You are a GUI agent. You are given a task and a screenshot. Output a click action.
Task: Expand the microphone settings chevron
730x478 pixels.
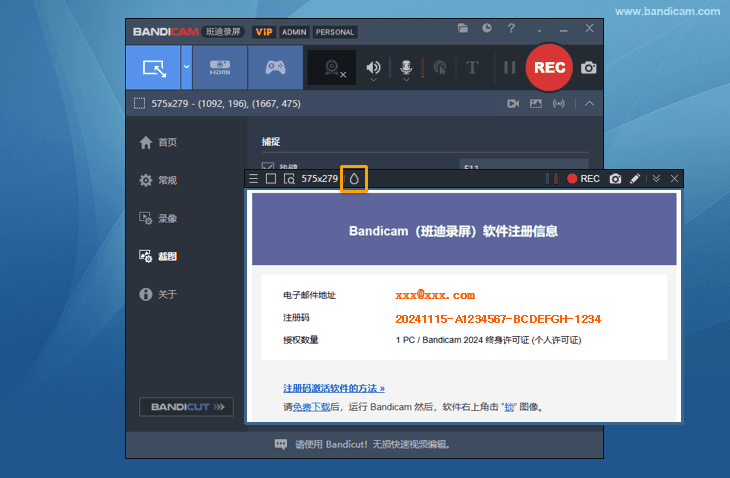406,80
